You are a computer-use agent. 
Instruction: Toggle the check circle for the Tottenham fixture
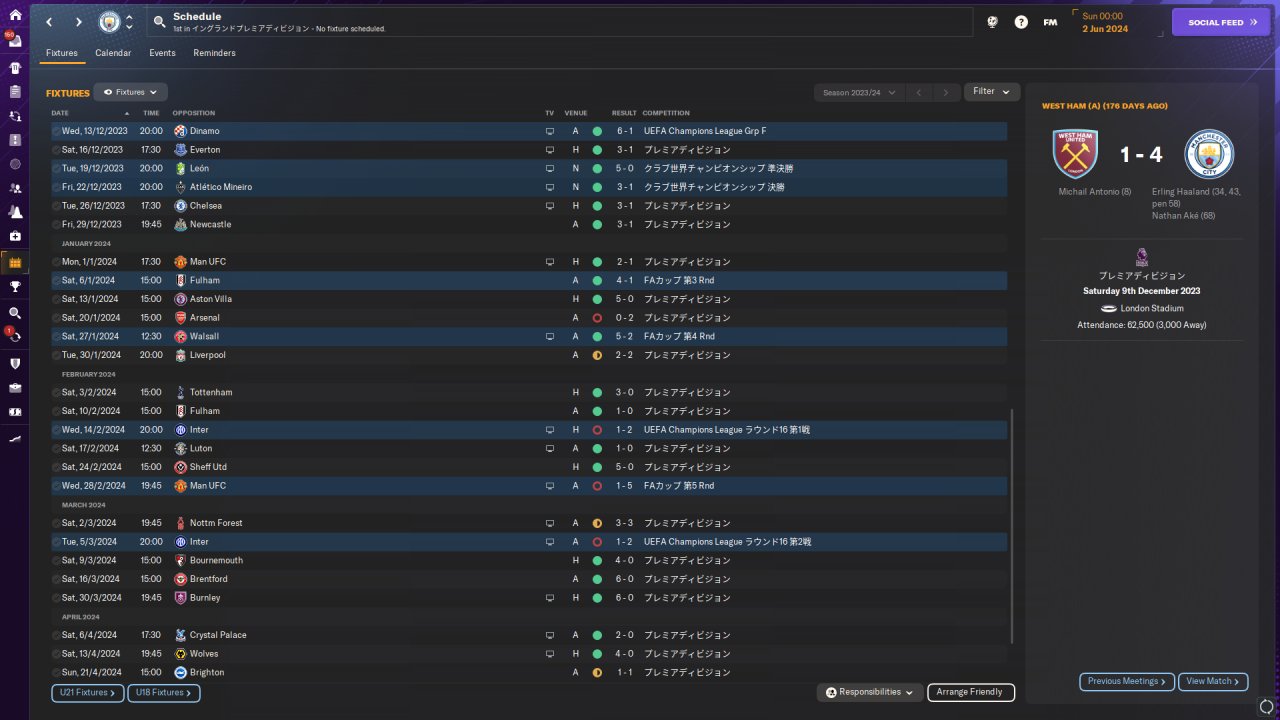56,392
